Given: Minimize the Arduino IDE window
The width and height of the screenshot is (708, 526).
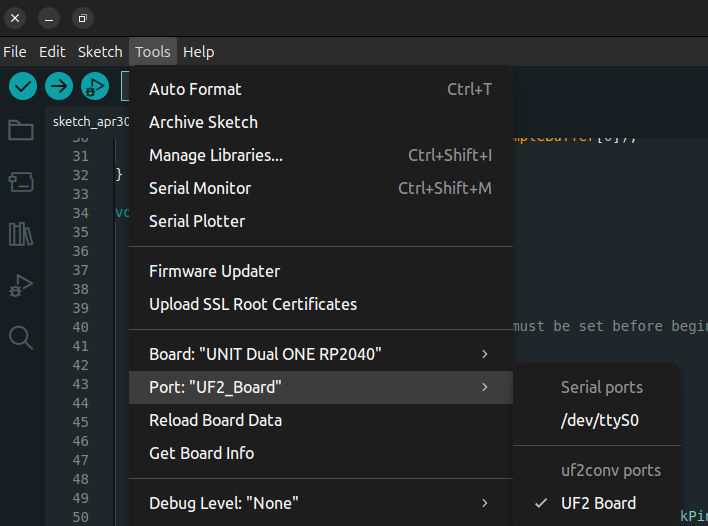Looking at the screenshot, I should coord(49,18).
